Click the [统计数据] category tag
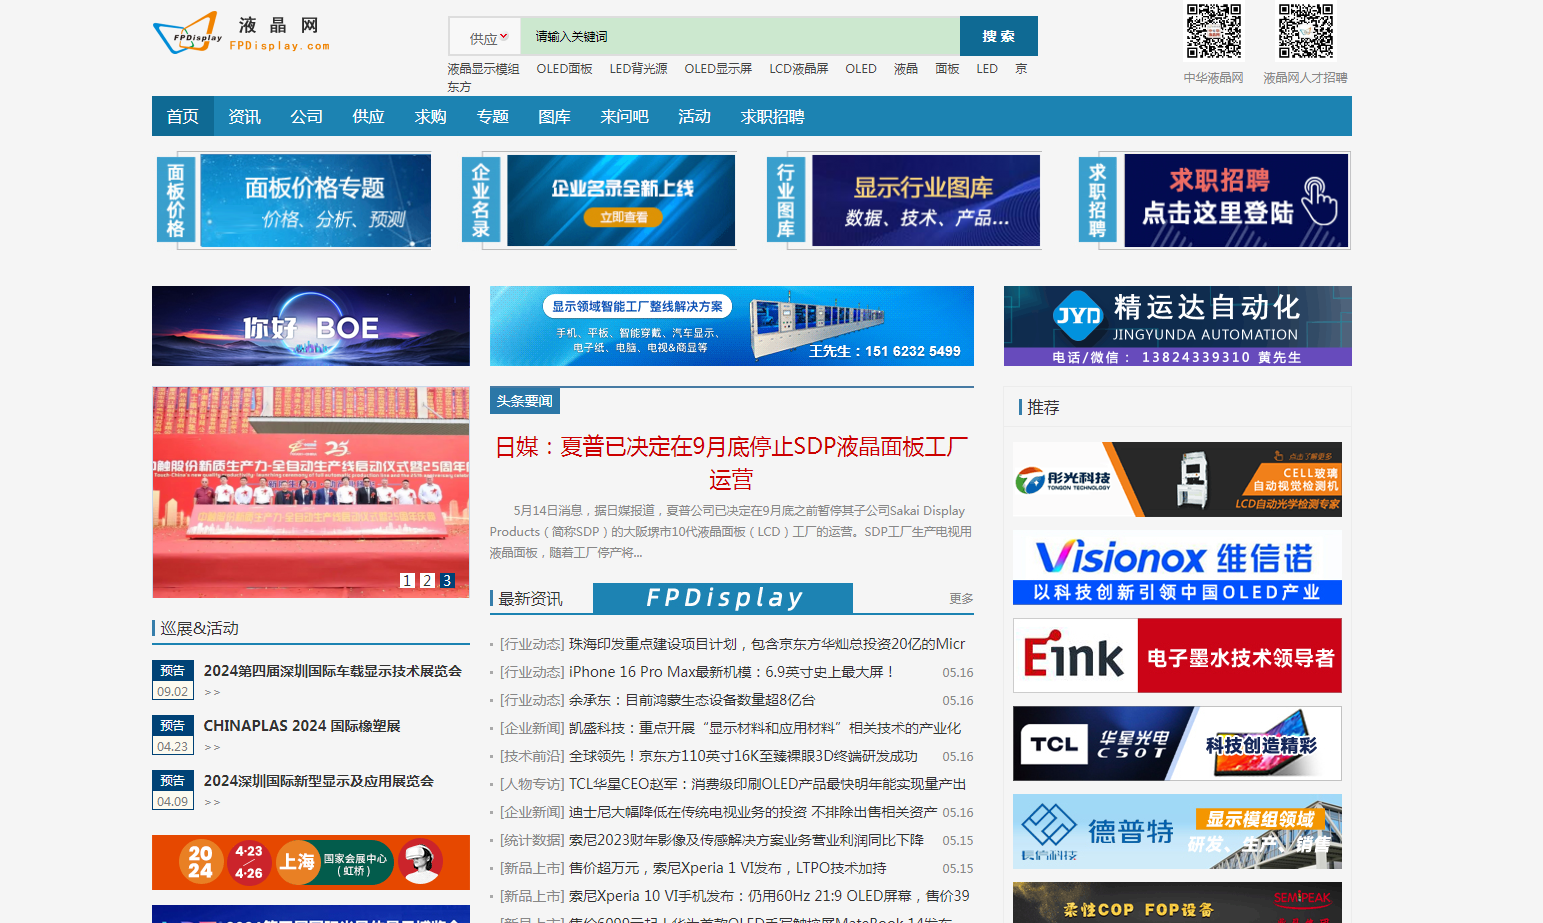This screenshot has width=1543, height=923. click(532, 840)
